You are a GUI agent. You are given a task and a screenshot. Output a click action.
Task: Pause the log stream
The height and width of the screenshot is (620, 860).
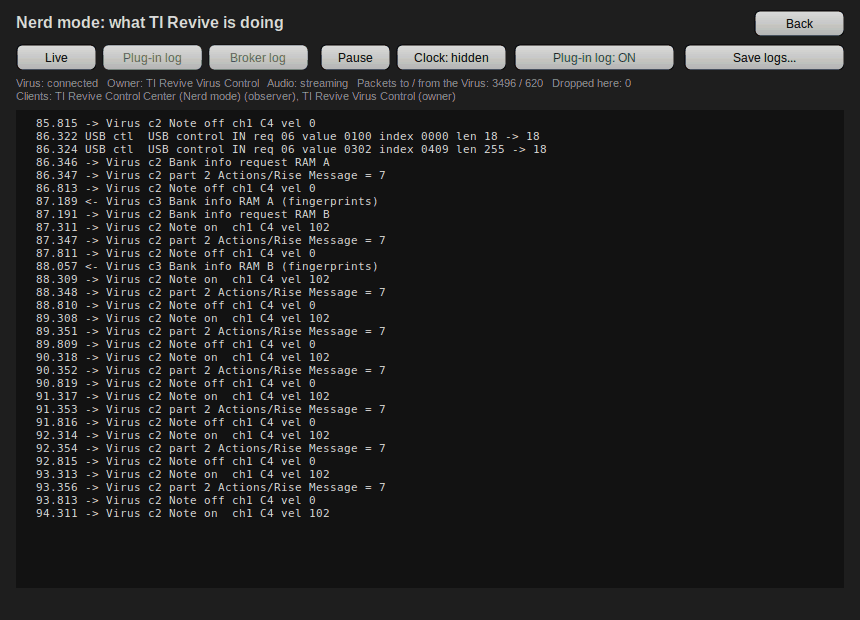tap(355, 58)
